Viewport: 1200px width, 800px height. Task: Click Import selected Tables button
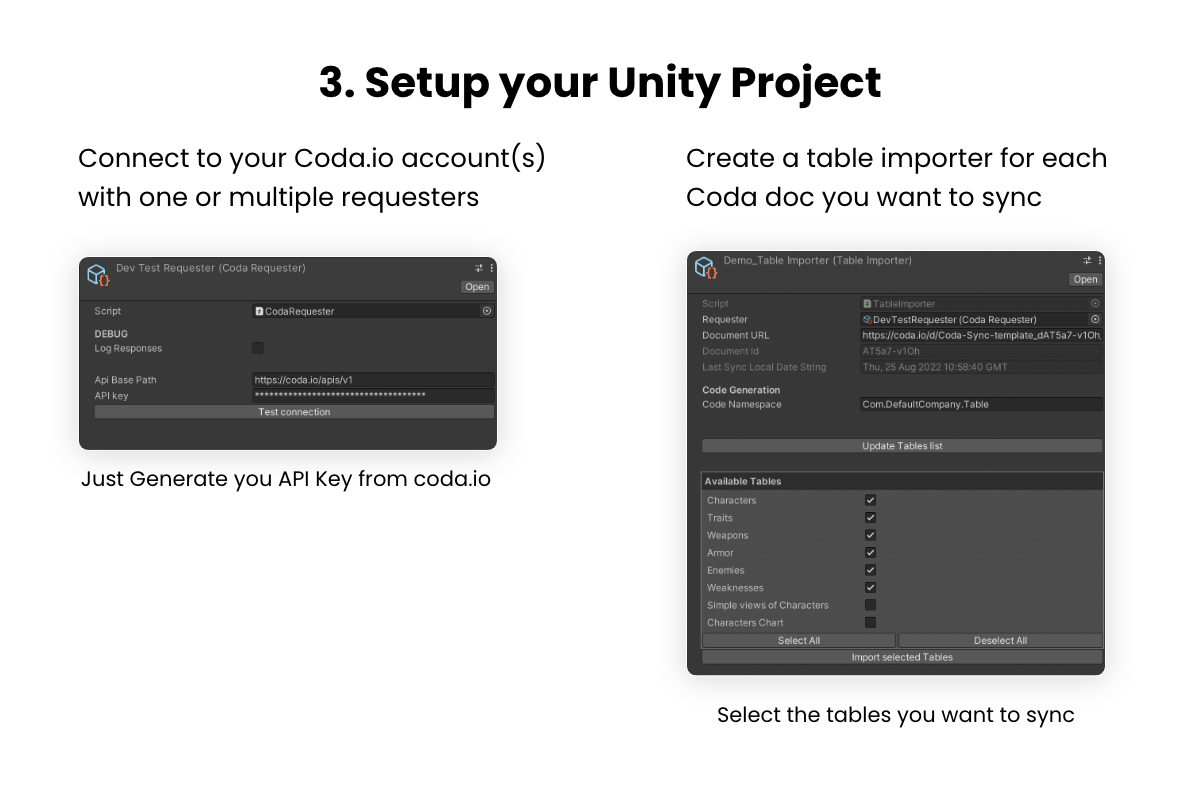pos(902,657)
